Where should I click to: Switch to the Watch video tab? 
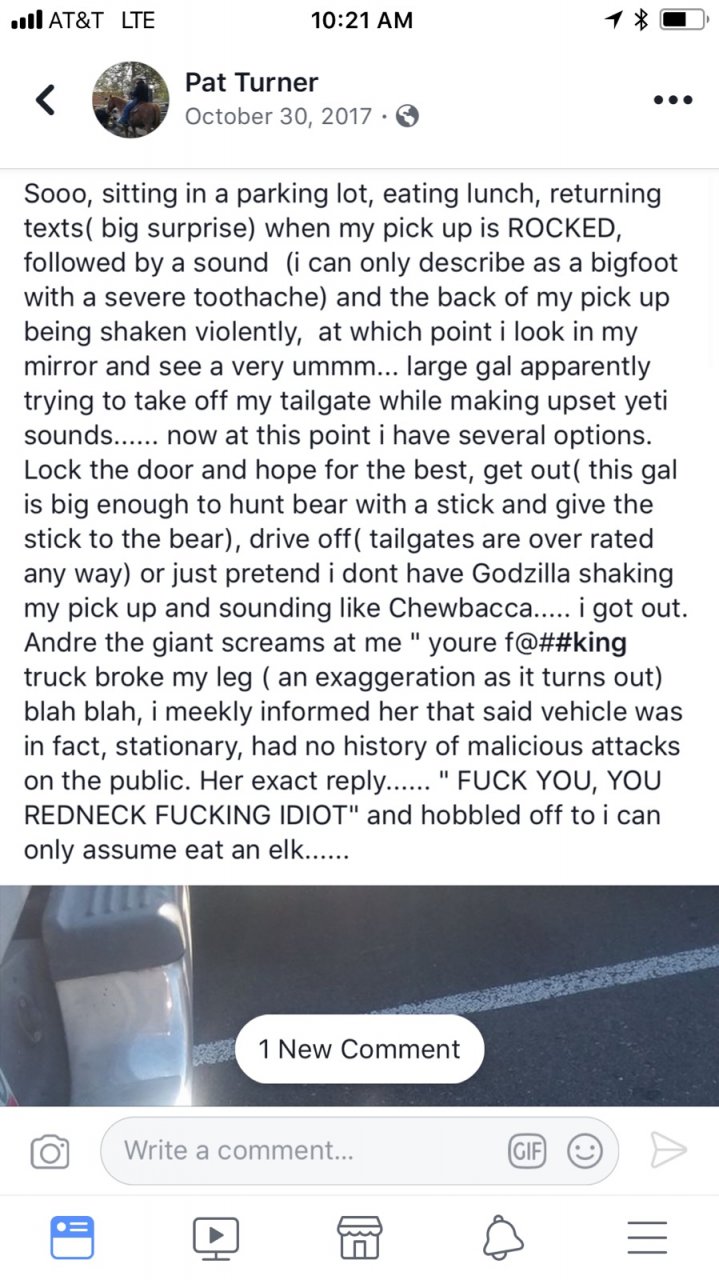coord(215,1237)
